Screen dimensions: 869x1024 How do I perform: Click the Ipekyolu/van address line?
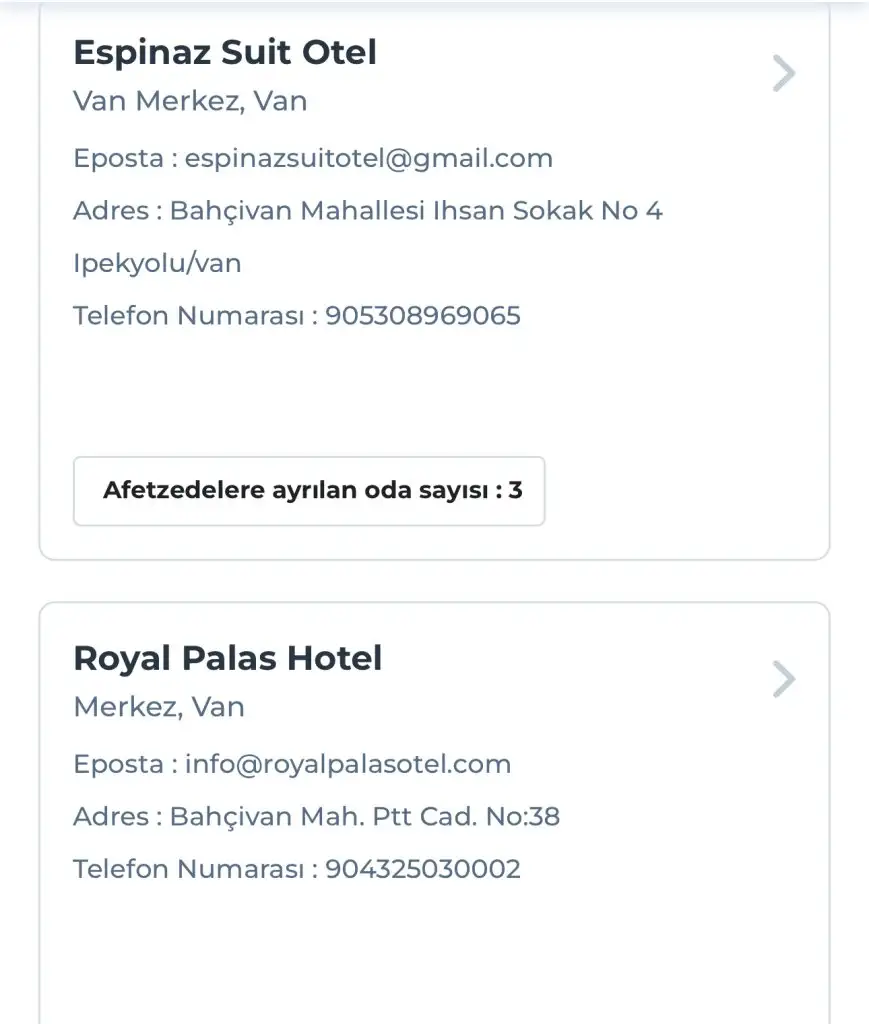point(157,264)
